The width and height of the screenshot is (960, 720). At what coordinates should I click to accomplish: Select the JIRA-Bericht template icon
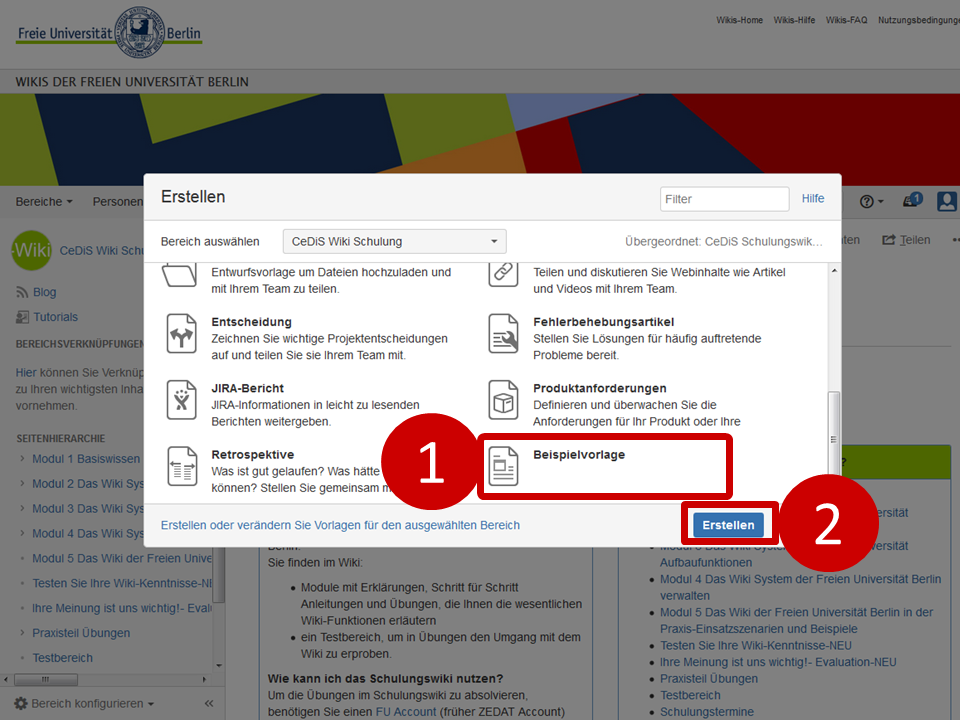click(x=181, y=400)
